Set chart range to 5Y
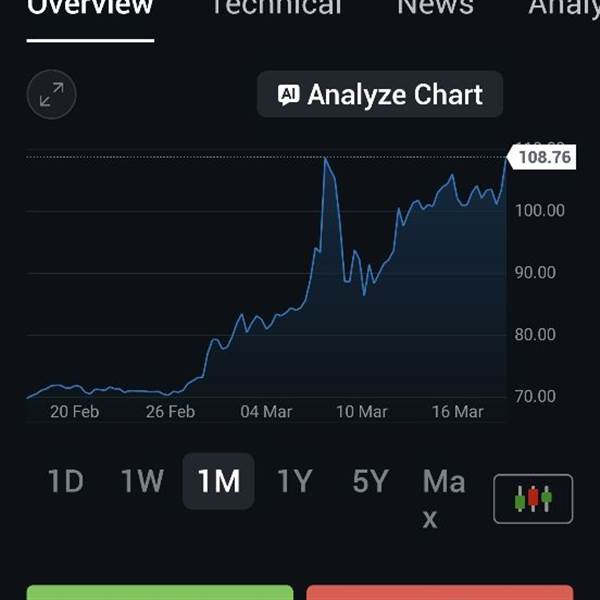 click(370, 482)
